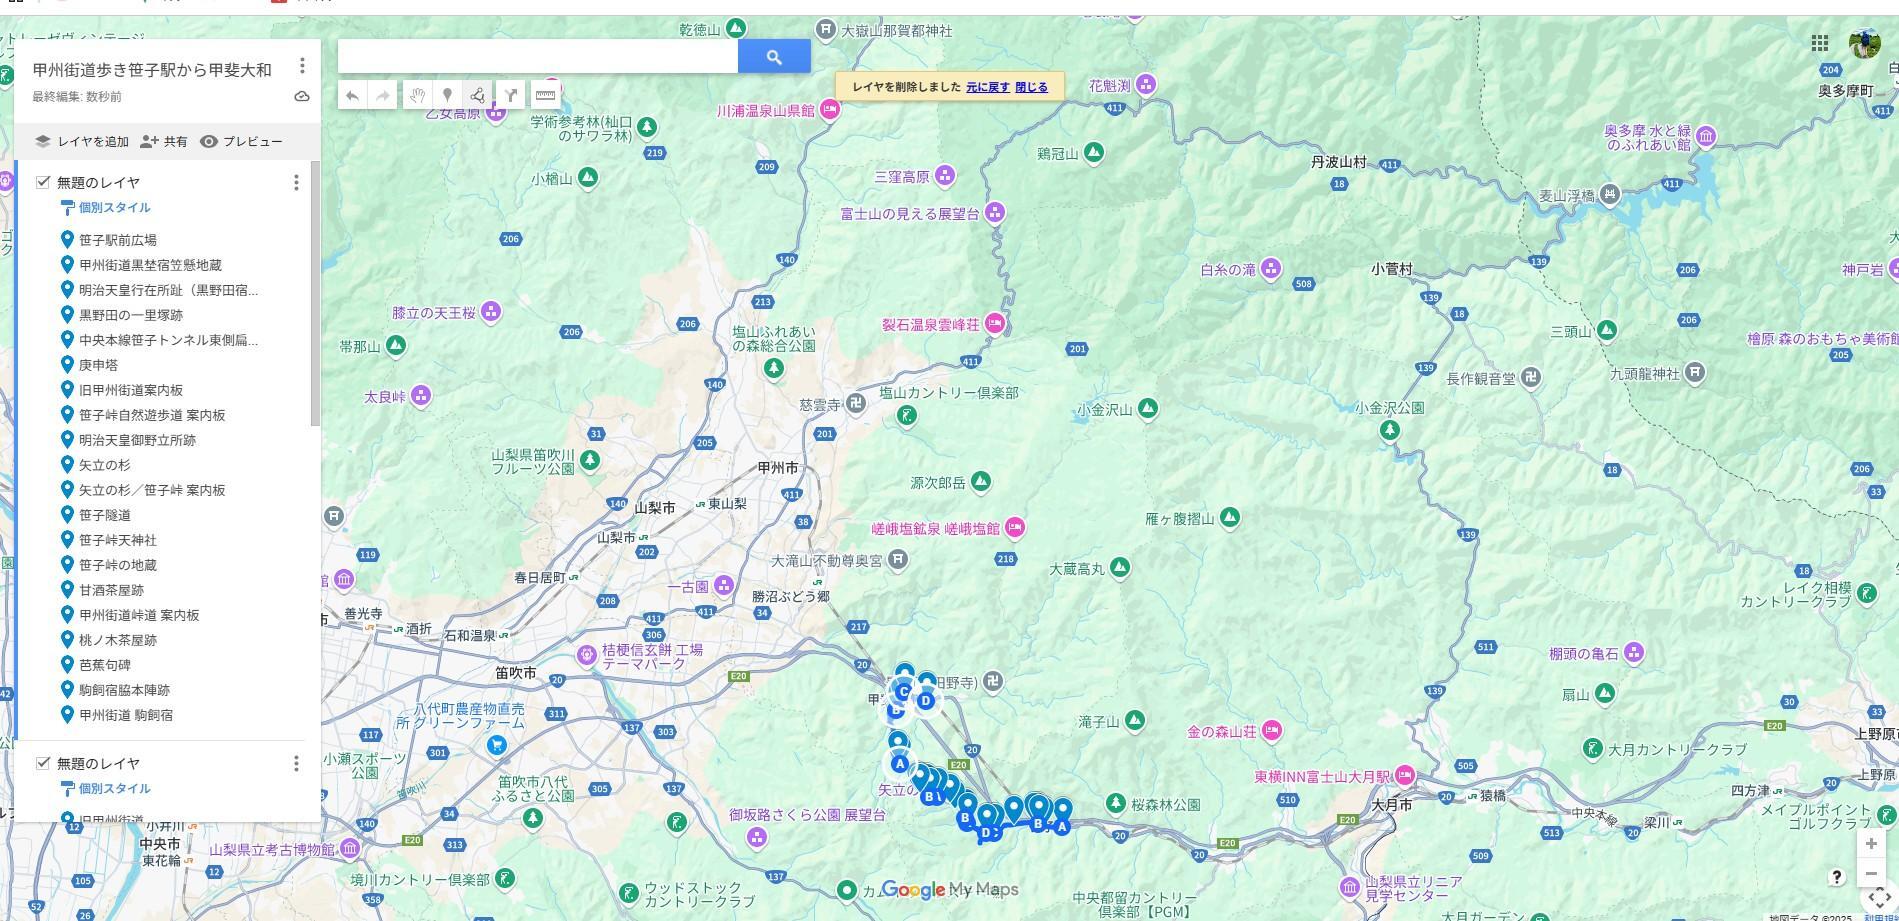The height and width of the screenshot is (921, 1899).
Task: Click 小金沢山 mountain marker on map
Action: tap(1148, 409)
